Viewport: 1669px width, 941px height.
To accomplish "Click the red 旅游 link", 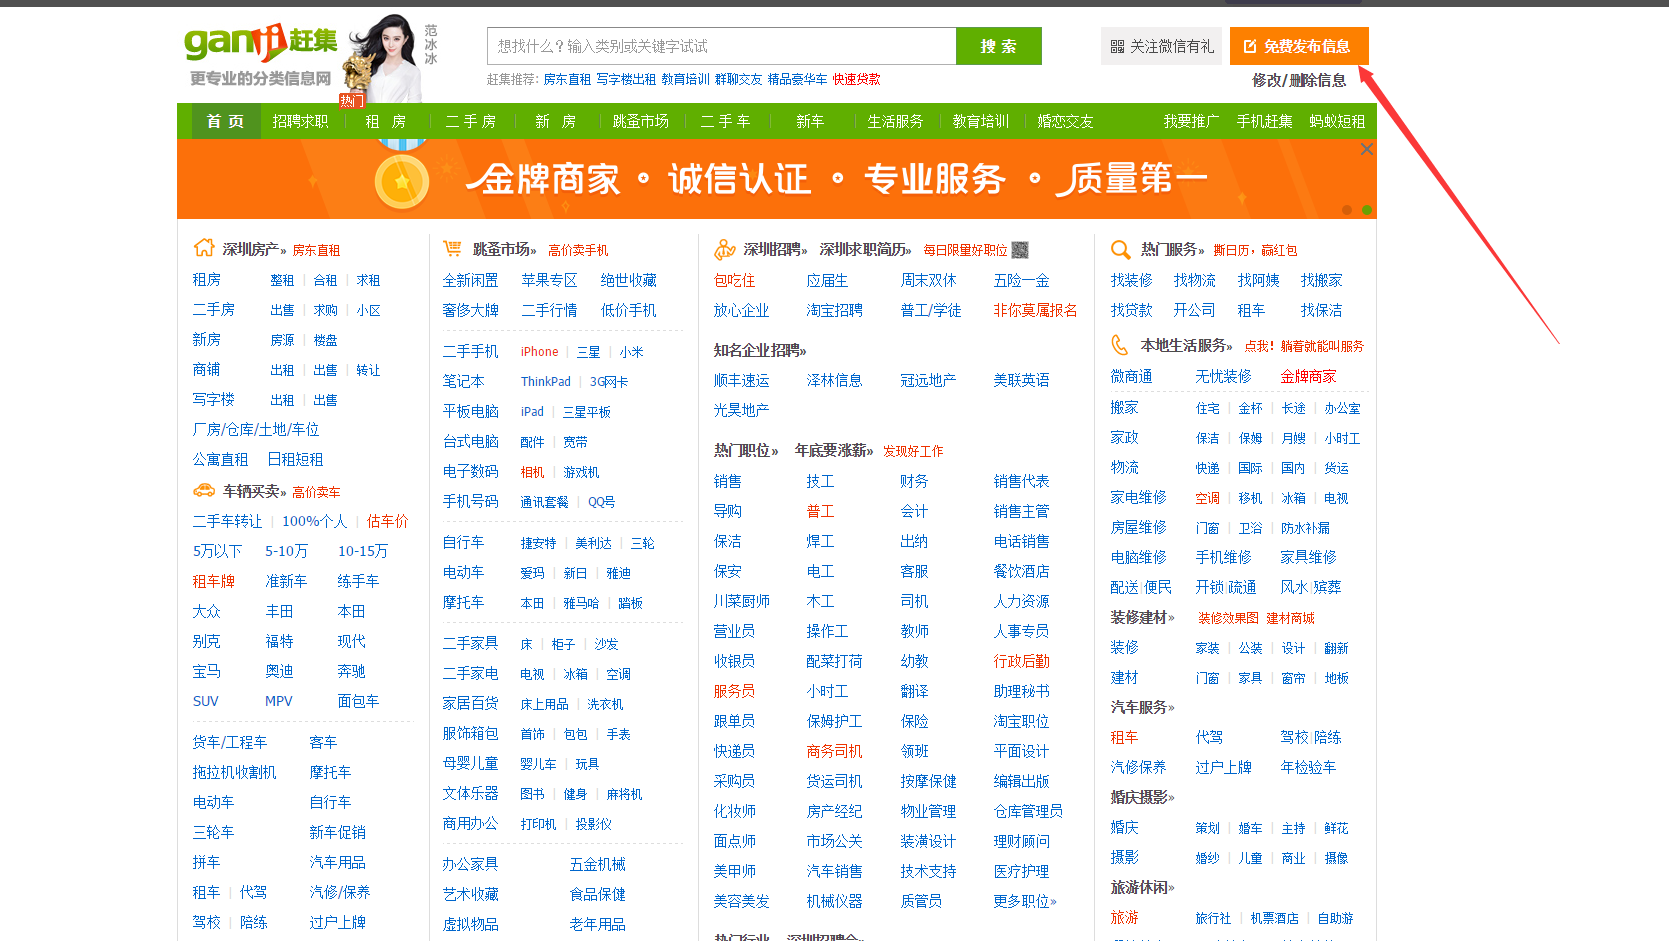I will 1124,918.
